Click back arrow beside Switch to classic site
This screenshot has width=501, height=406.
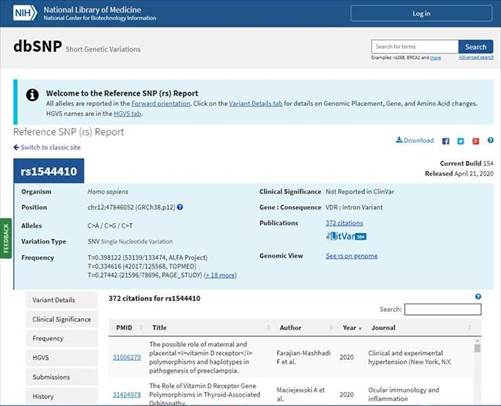pos(16,147)
